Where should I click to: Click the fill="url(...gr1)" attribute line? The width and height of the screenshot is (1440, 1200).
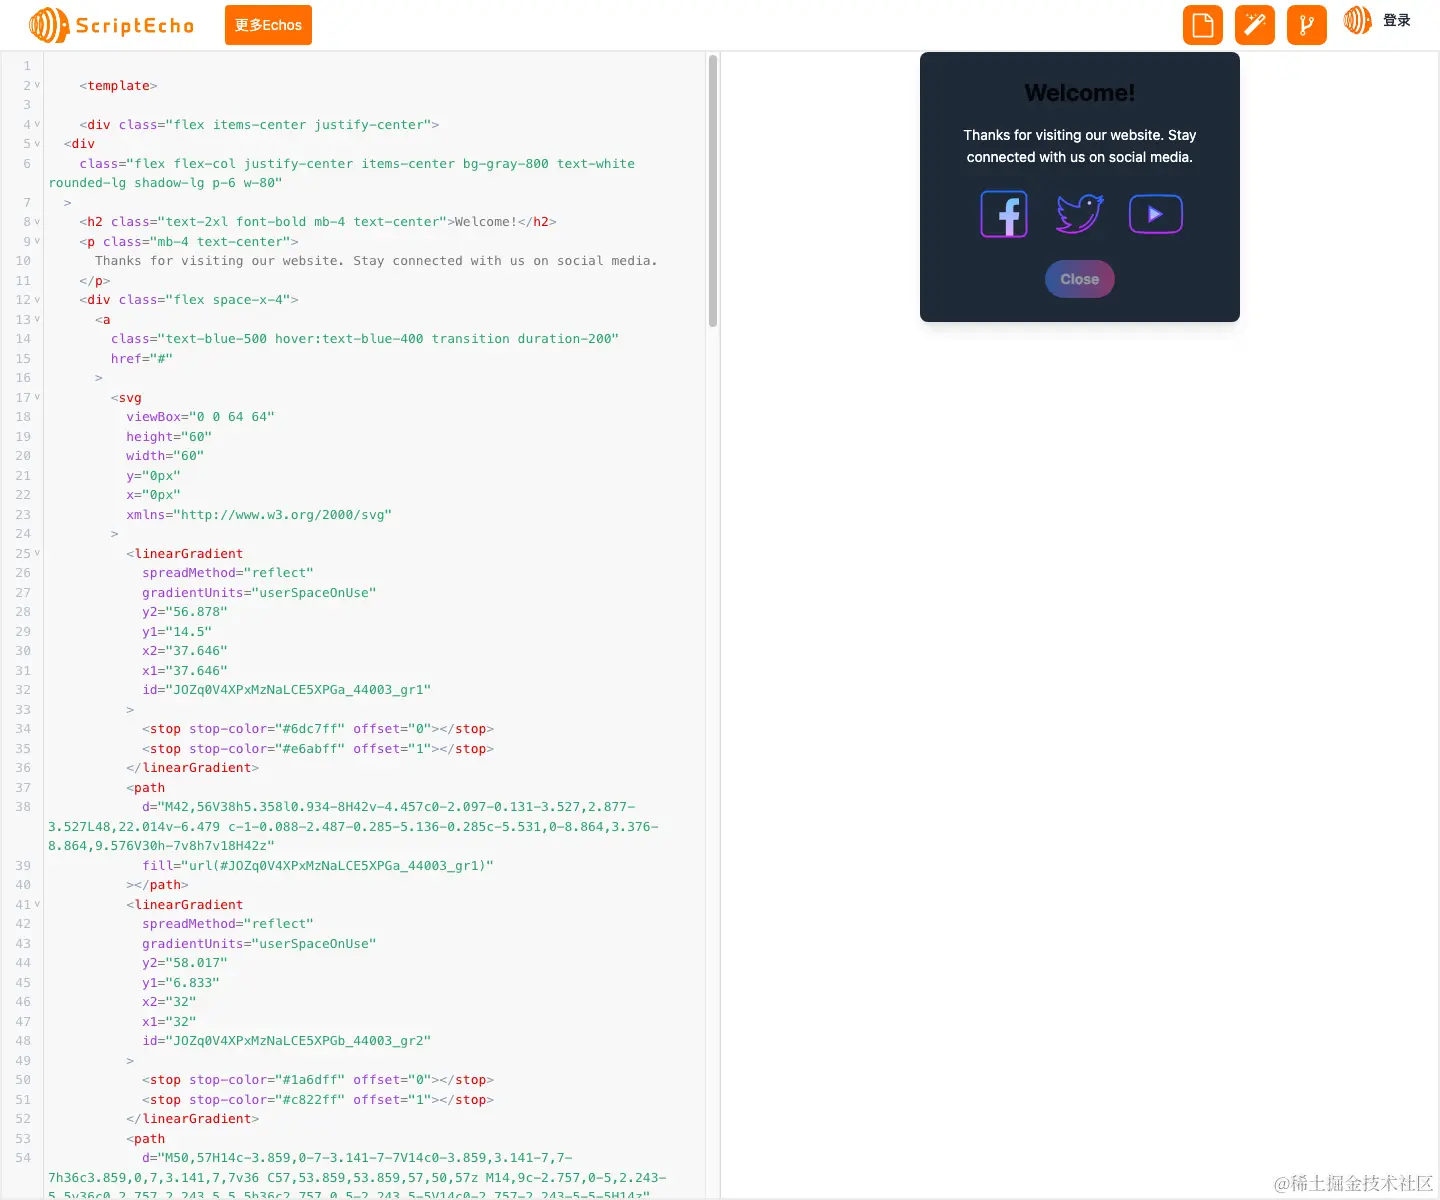pyautogui.click(x=318, y=866)
